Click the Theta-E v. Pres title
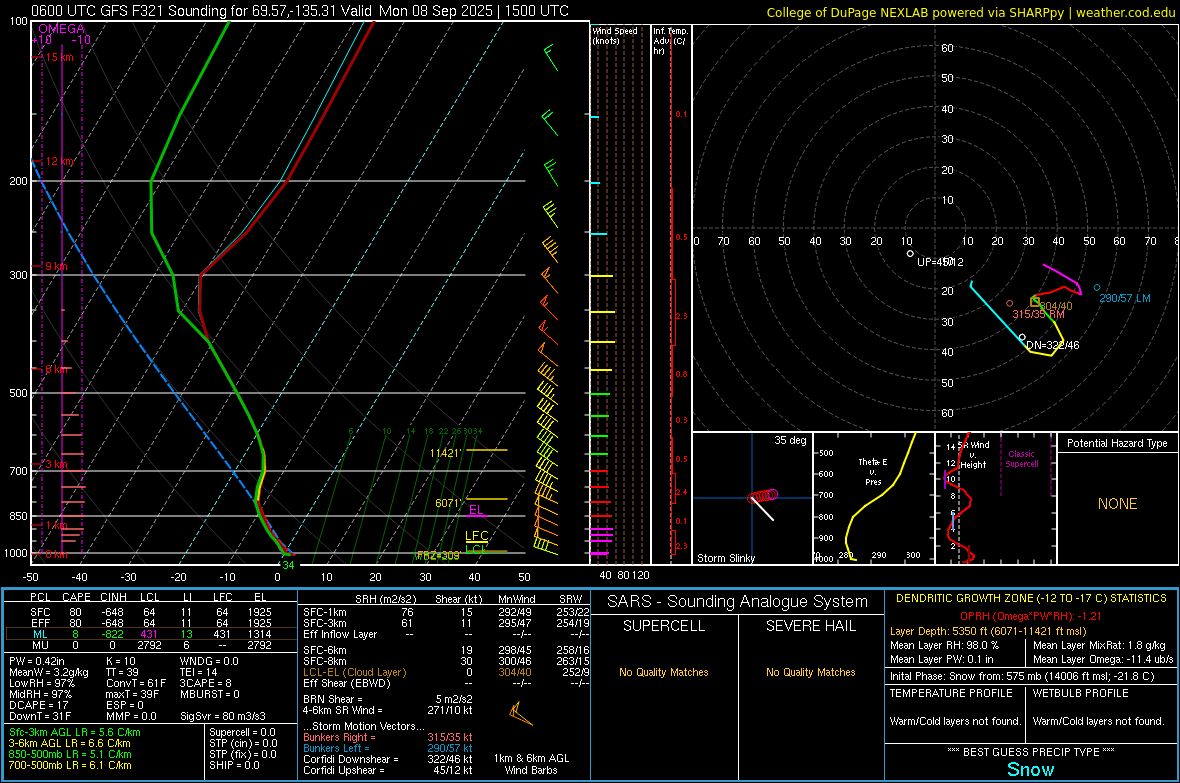 (x=873, y=471)
